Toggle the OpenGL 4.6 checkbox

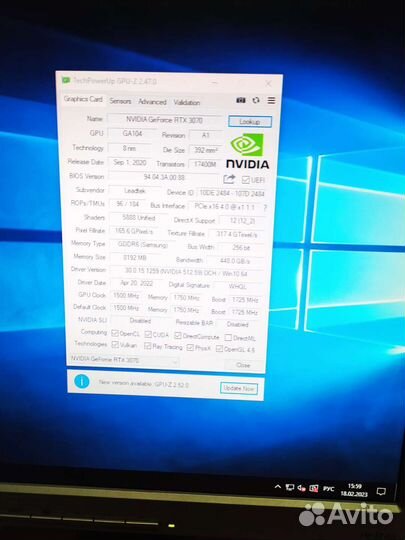219,349
